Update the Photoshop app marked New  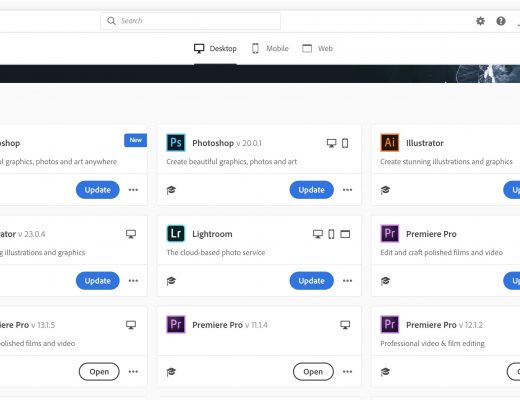(98, 190)
